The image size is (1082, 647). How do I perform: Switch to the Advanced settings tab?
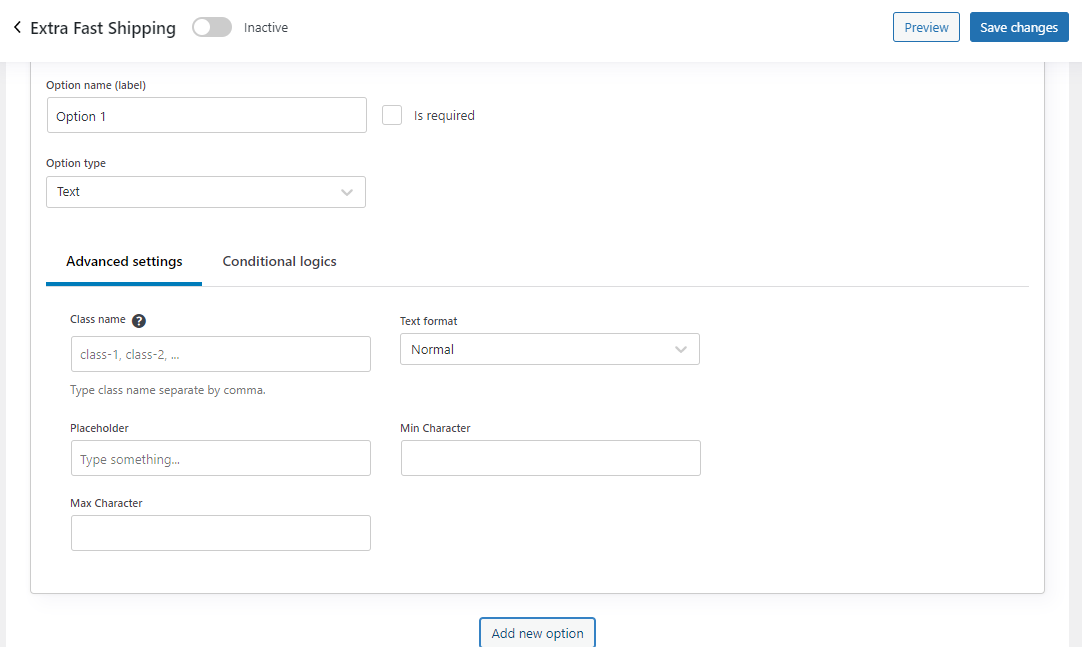tap(124, 261)
